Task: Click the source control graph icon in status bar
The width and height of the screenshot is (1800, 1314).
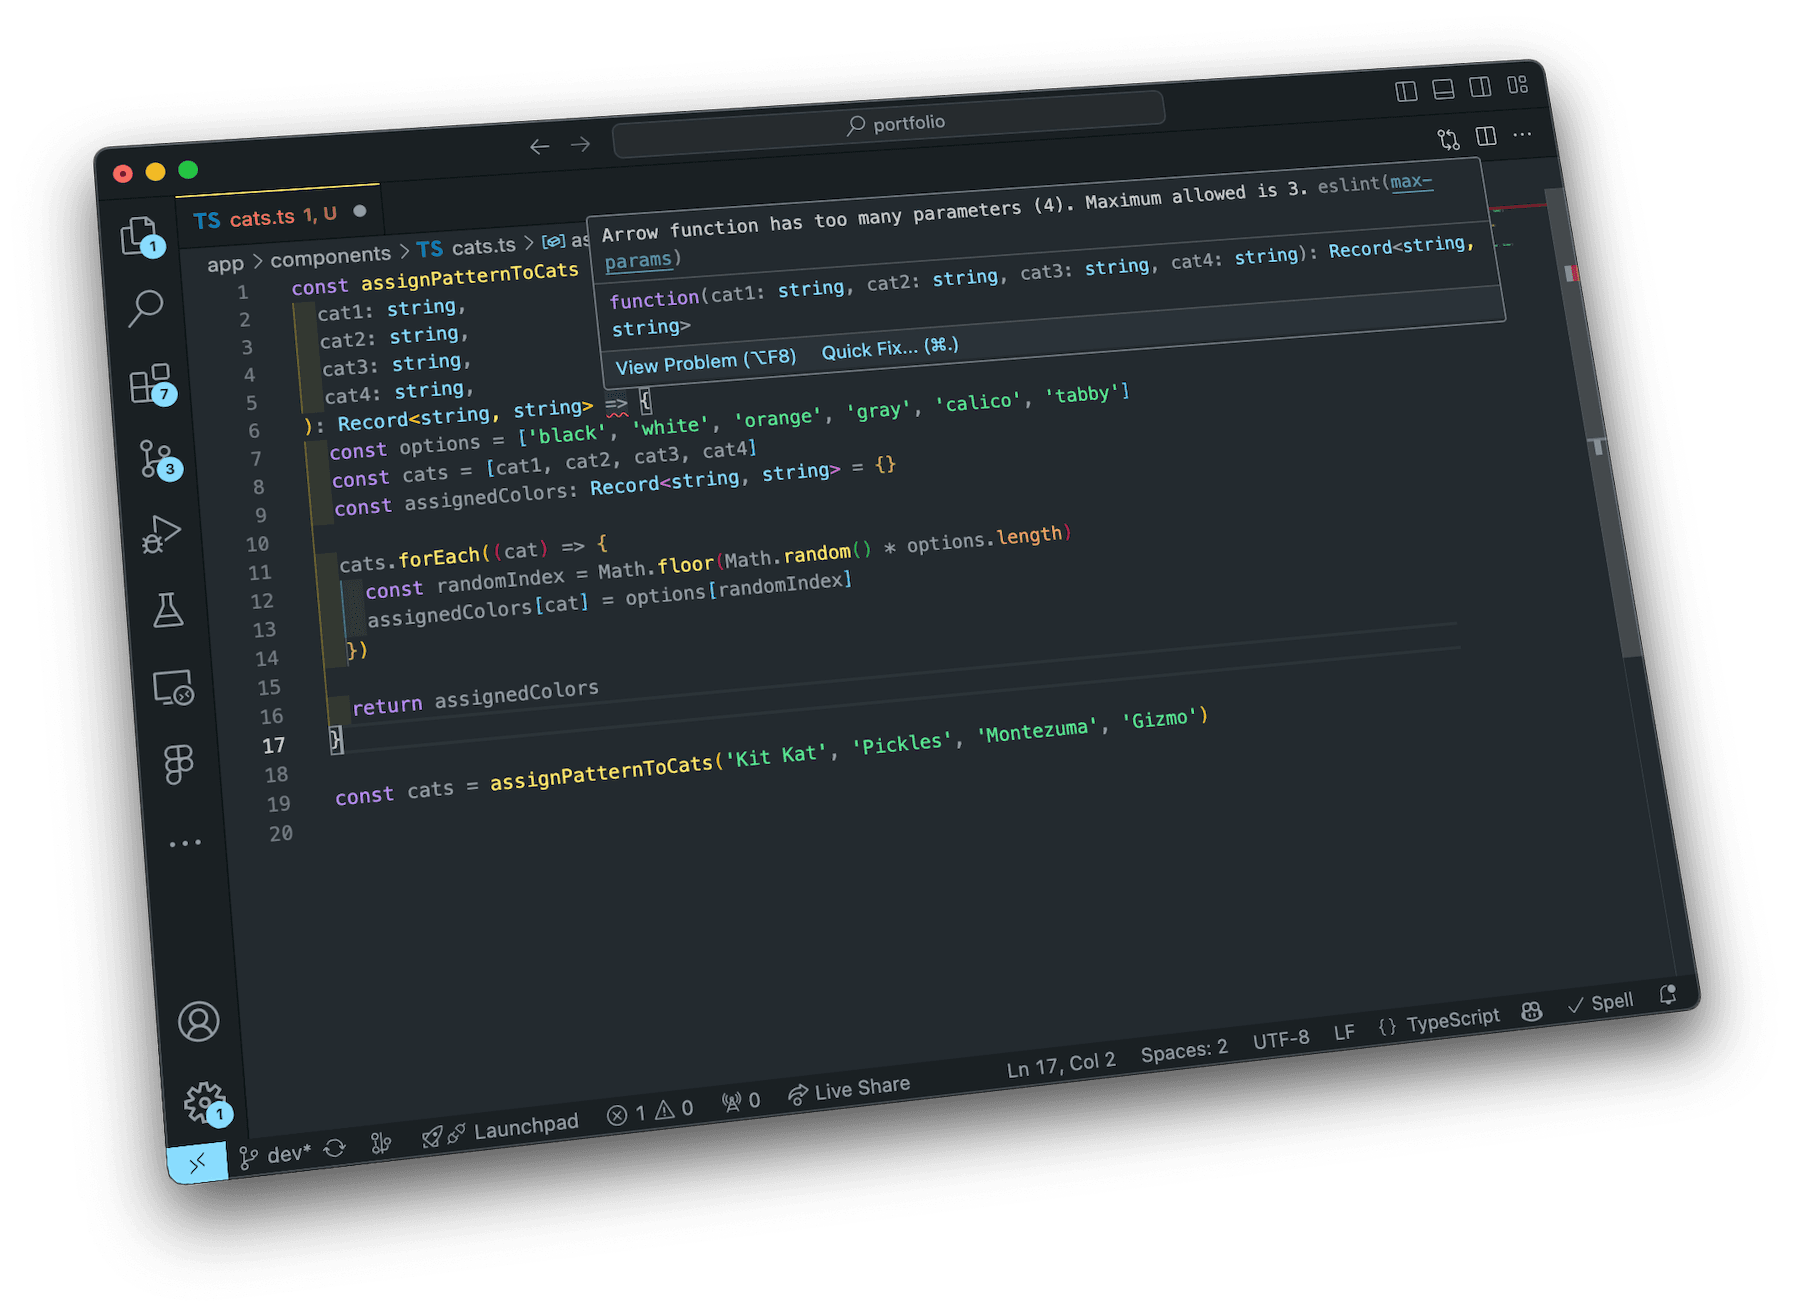Action: (x=381, y=1143)
